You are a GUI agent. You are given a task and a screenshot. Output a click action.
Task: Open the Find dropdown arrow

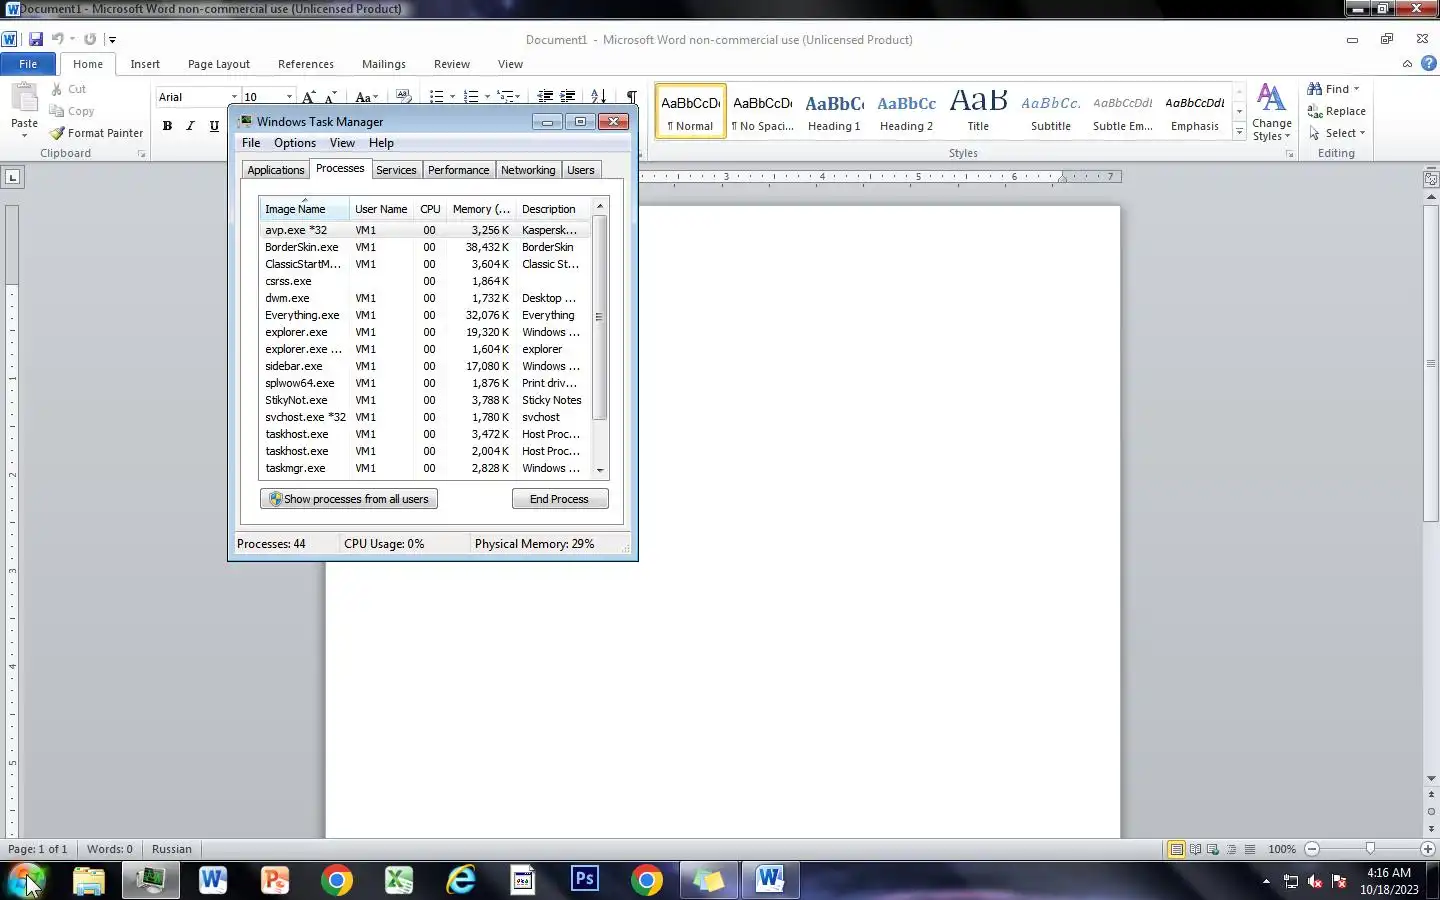(1356, 89)
